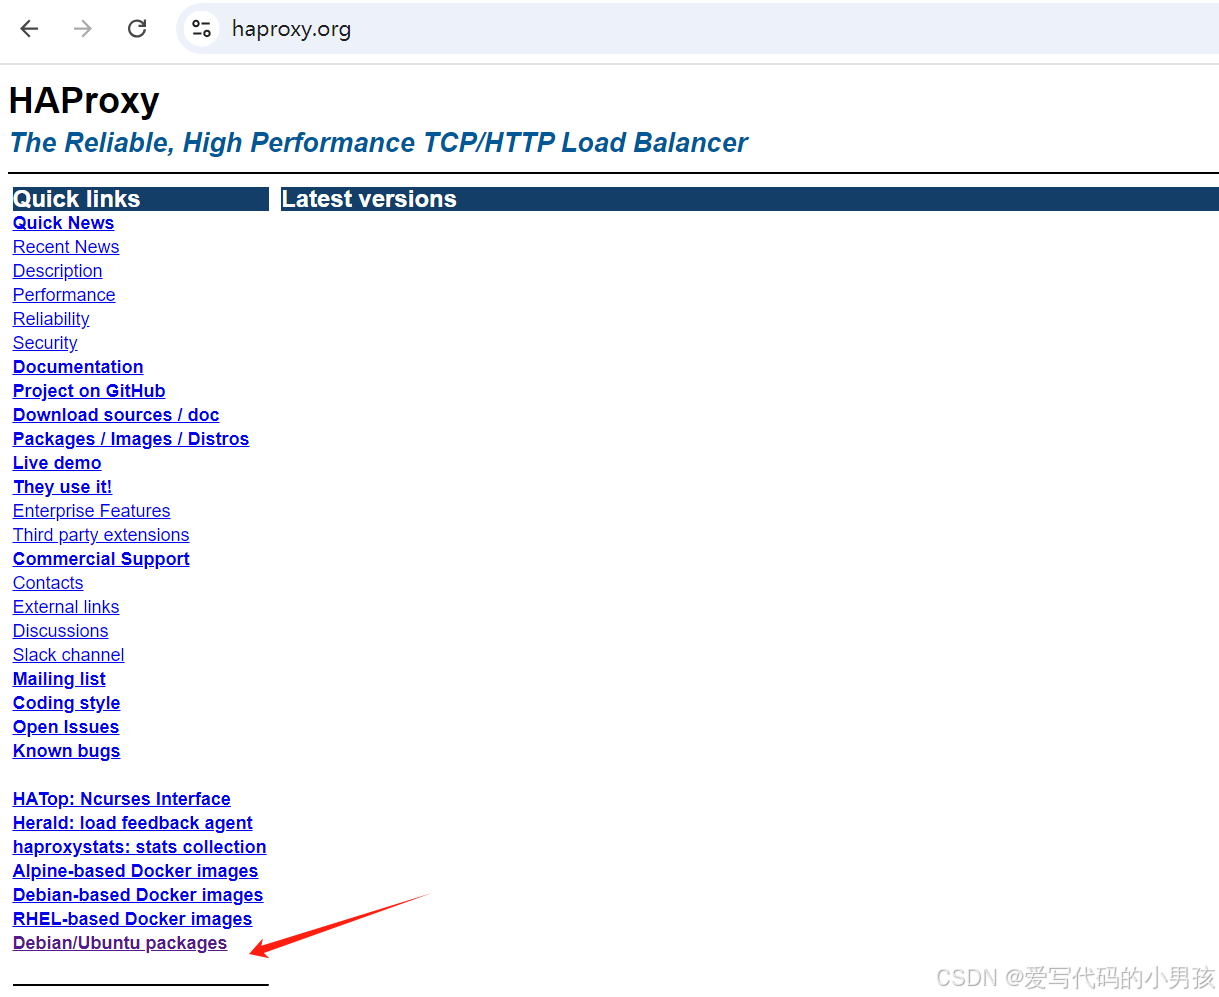The height and width of the screenshot is (997, 1219).
Task: Go to the Performance link
Action: tap(64, 295)
